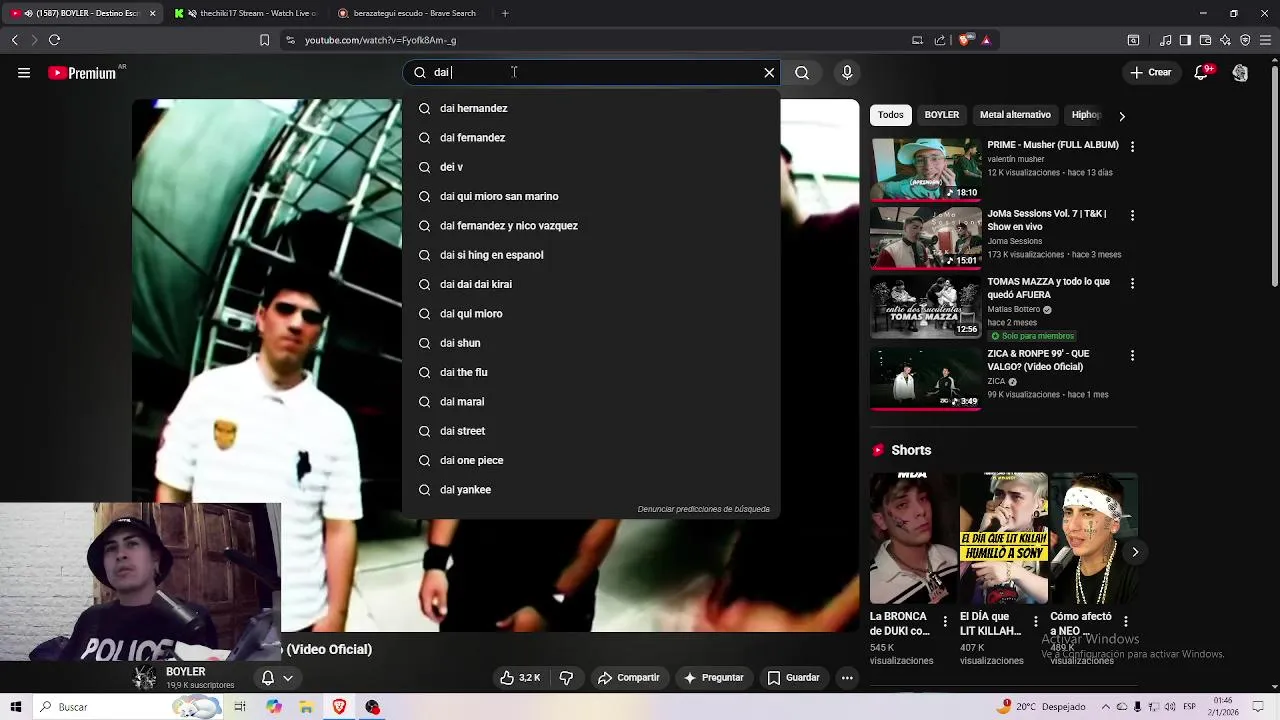Pick the 'dai marai' suggestion
Viewport: 1280px width, 720px height.
591,401
